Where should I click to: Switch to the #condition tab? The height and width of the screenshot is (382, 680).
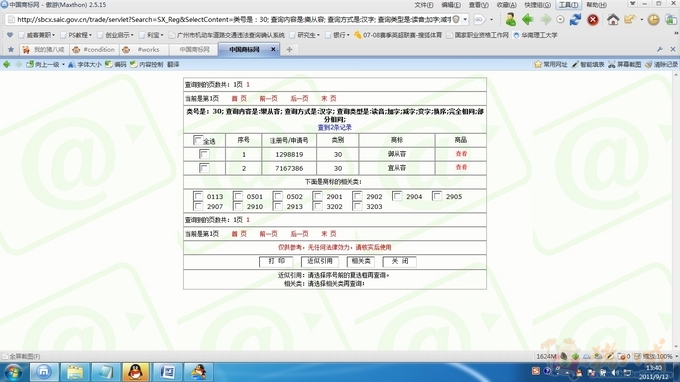pyautogui.click(x=94, y=49)
